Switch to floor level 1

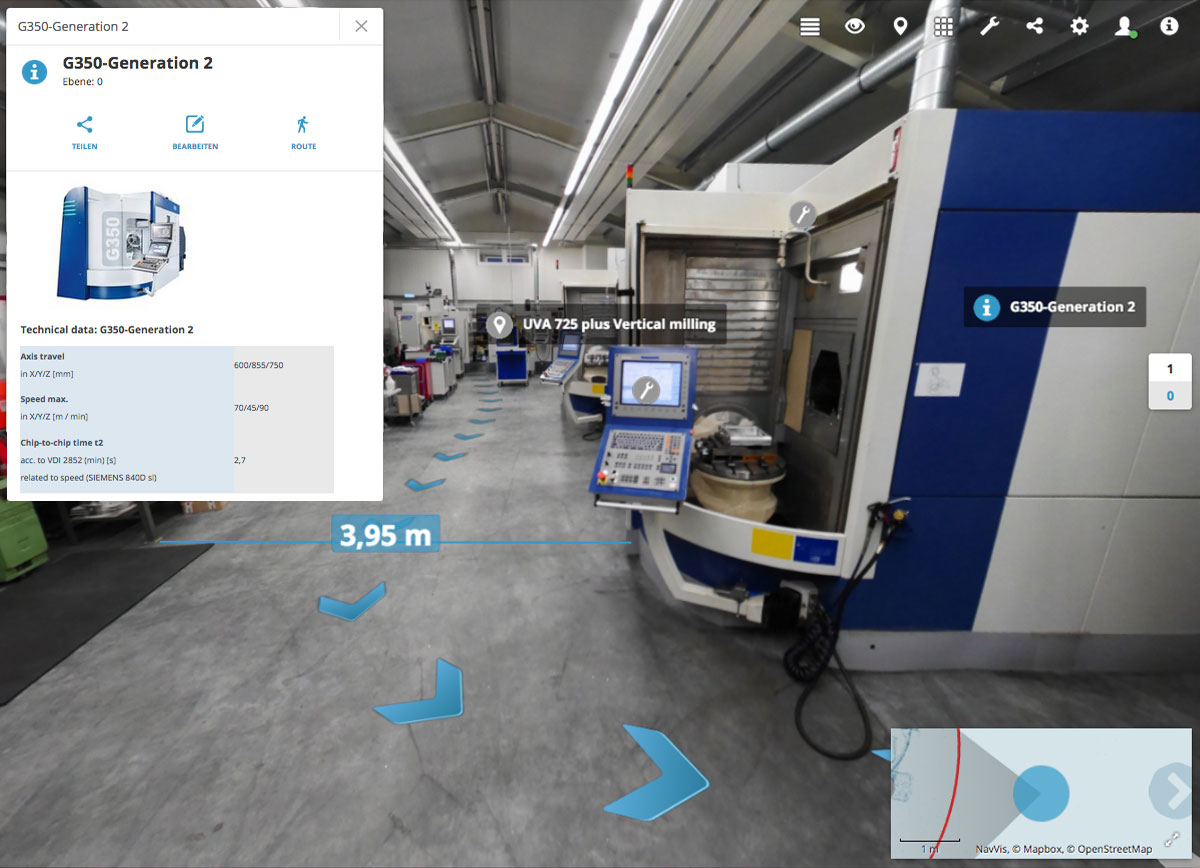point(1170,369)
